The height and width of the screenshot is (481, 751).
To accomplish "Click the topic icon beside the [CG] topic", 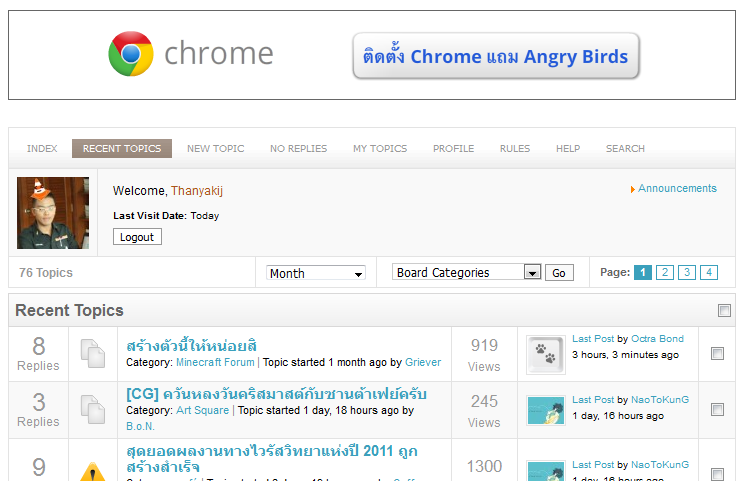I will 93,409.
